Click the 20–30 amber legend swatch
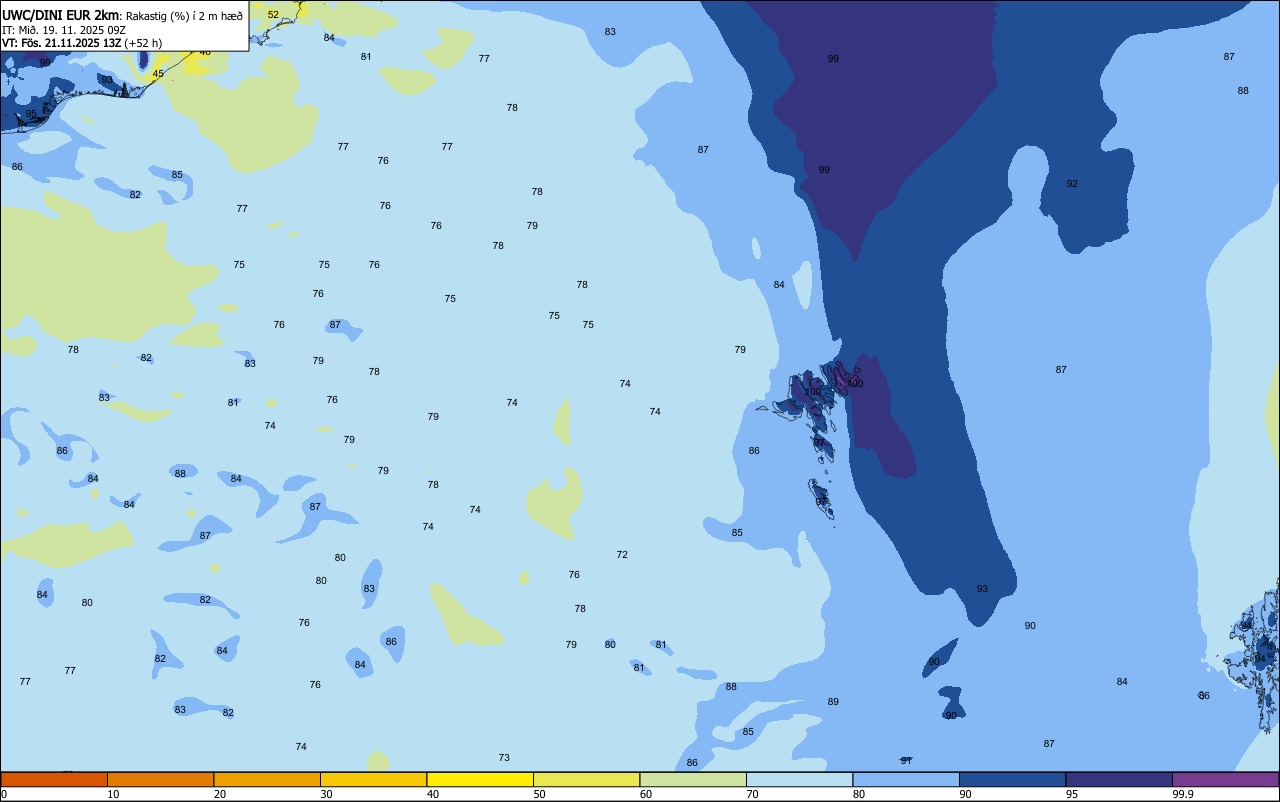This screenshot has height=802, width=1280. pyautogui.click(x=267, y=779)
